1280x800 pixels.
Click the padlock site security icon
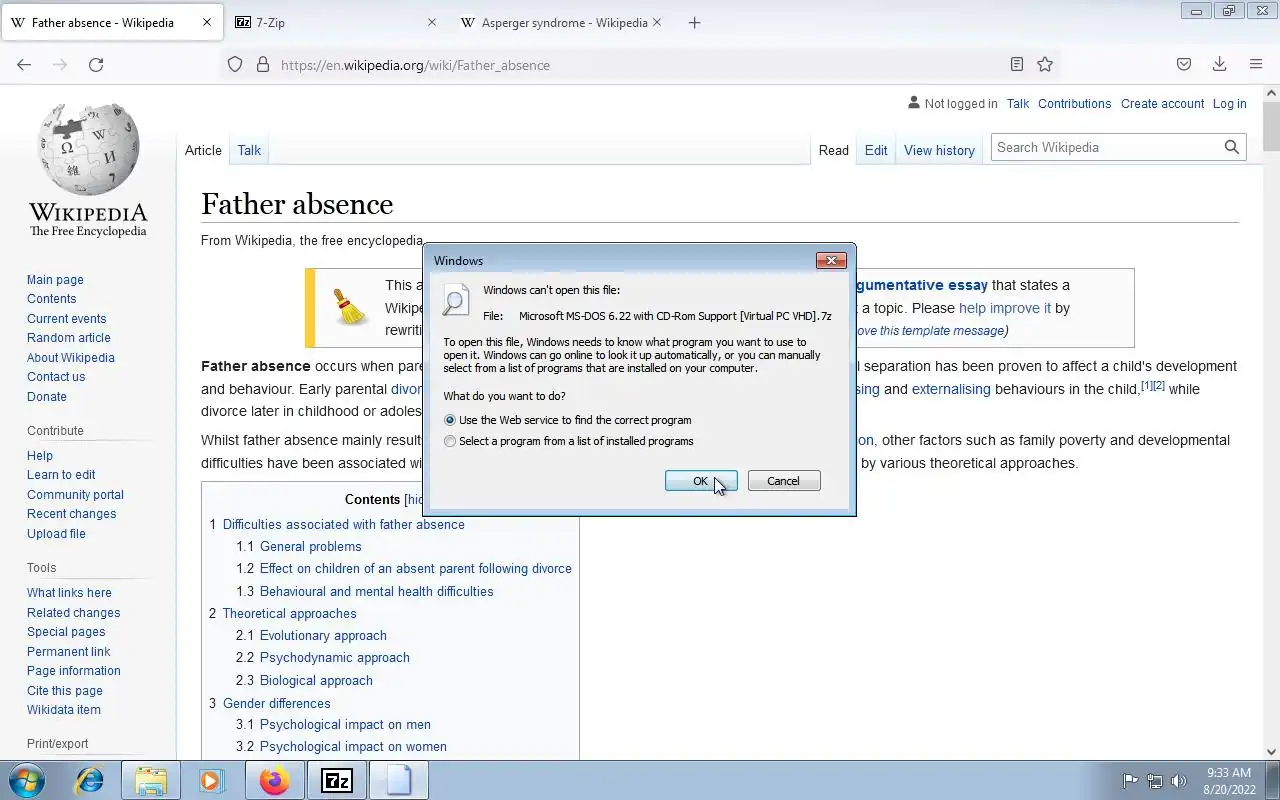pyautogui.click(x=263, y=65)
